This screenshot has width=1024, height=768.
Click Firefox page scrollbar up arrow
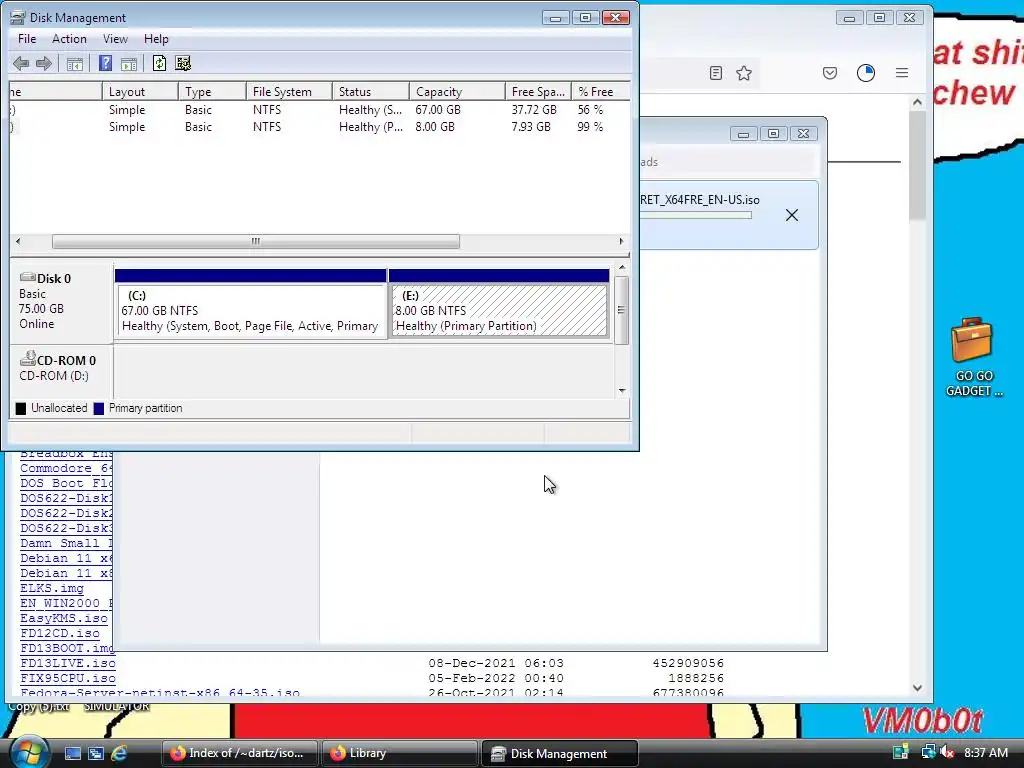pyautogui.click(x=918, y=102)
